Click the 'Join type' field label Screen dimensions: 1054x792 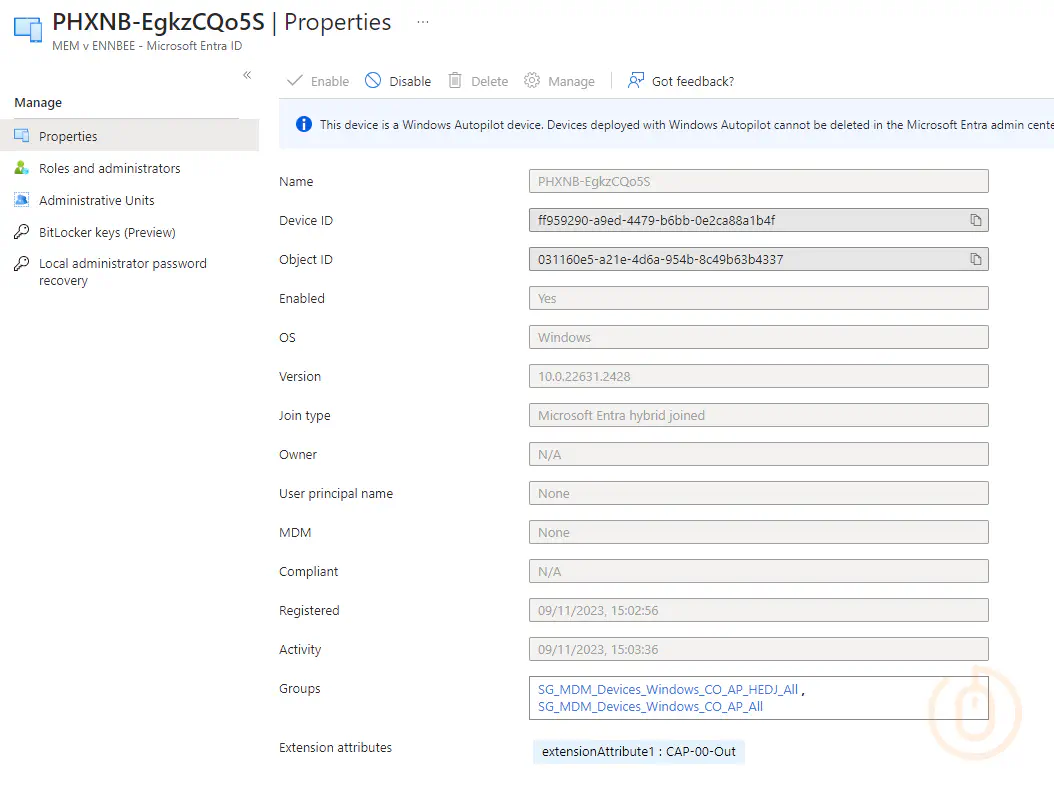click(x=305, y=415)
